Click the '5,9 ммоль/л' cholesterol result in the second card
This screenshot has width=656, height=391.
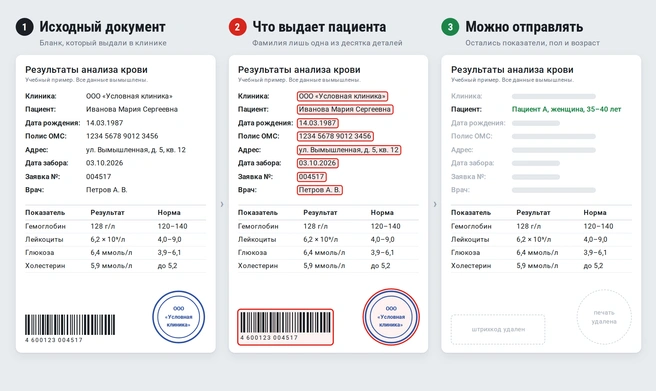tap(324, 266)
